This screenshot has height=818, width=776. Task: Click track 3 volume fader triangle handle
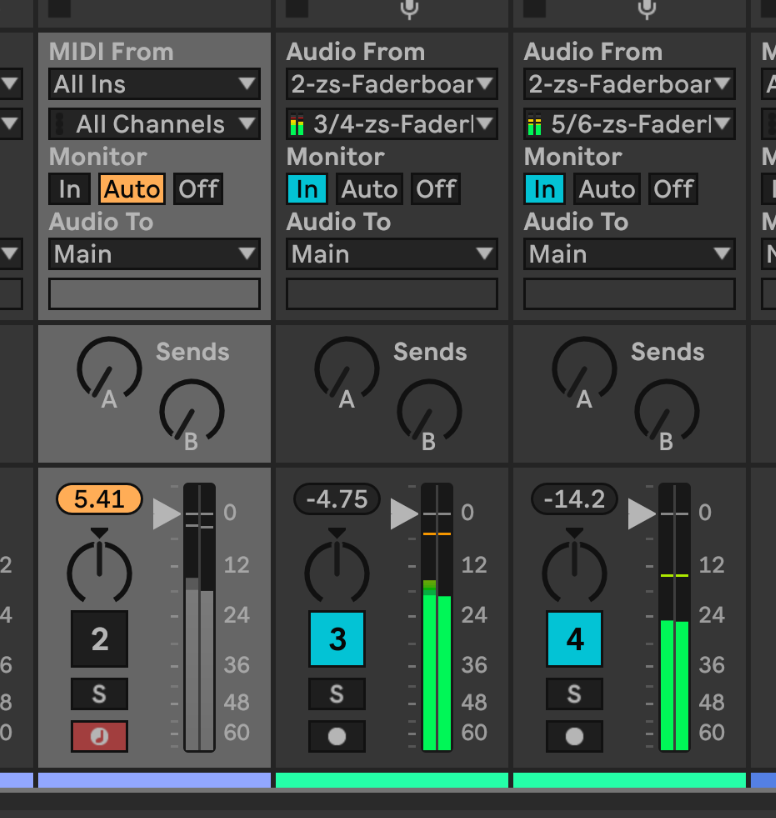(403, 514)
